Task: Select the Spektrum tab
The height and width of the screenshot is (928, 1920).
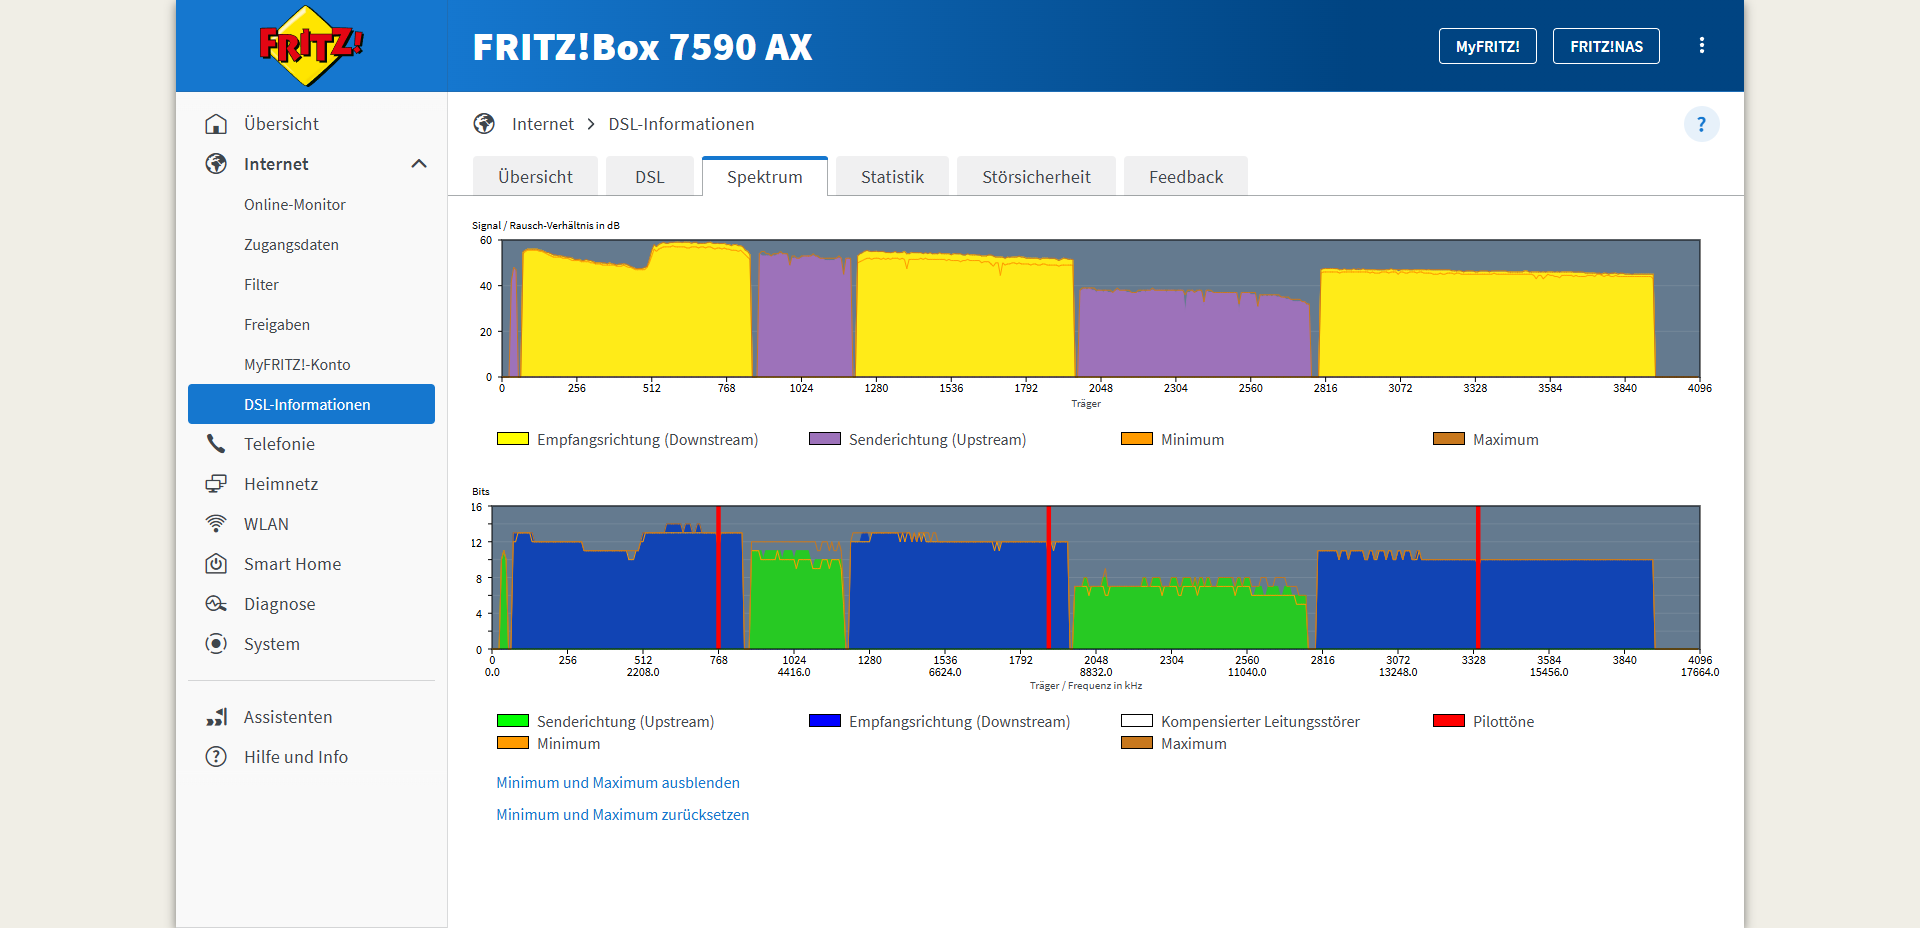Action: coord(765,177)
